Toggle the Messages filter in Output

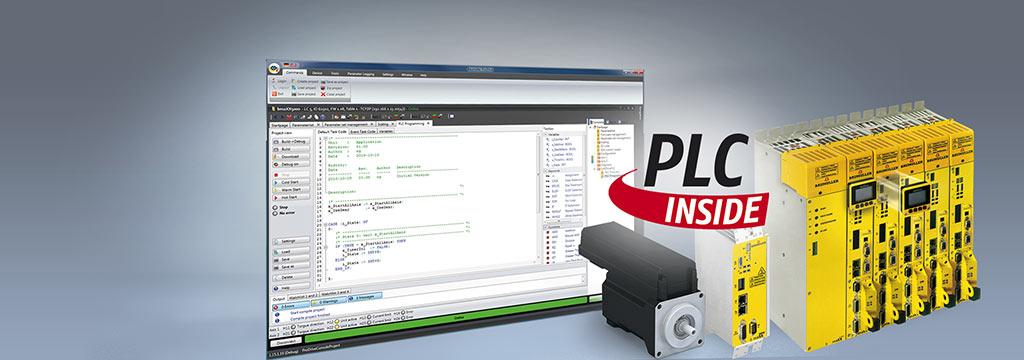point(364,297)
